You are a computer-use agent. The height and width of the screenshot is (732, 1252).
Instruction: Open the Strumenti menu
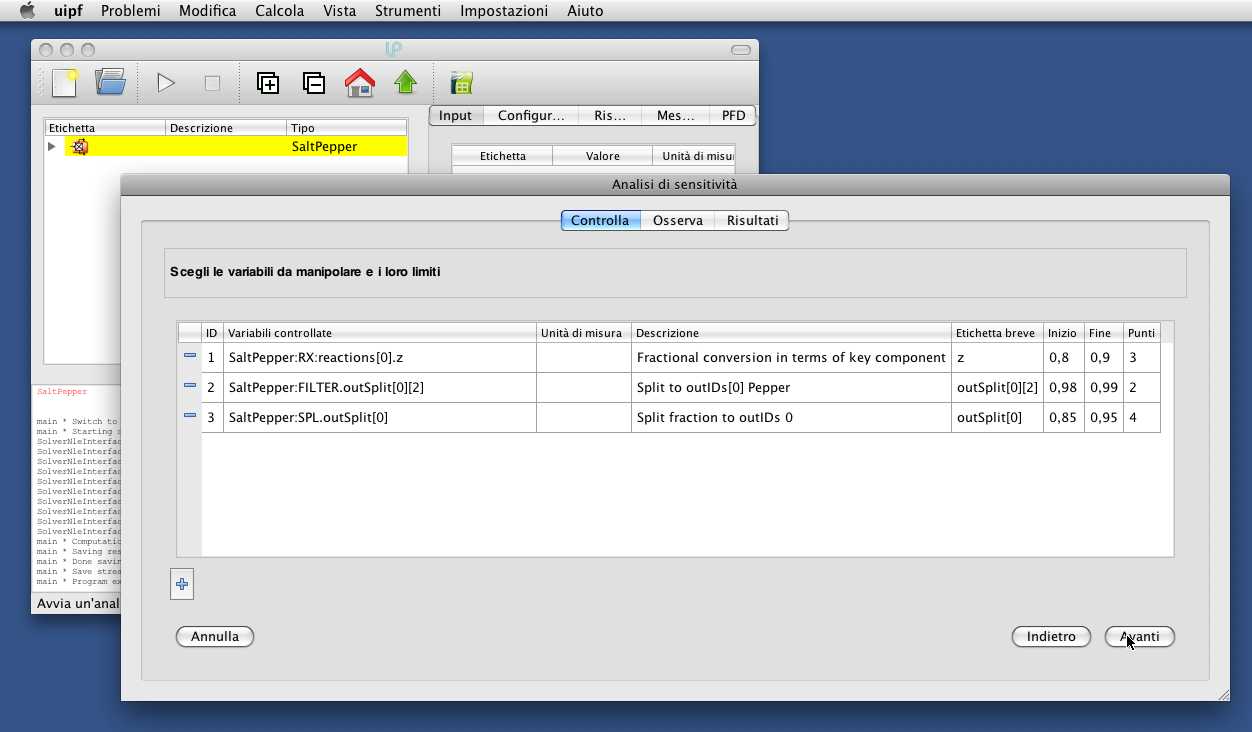click(x=407, y=11)
